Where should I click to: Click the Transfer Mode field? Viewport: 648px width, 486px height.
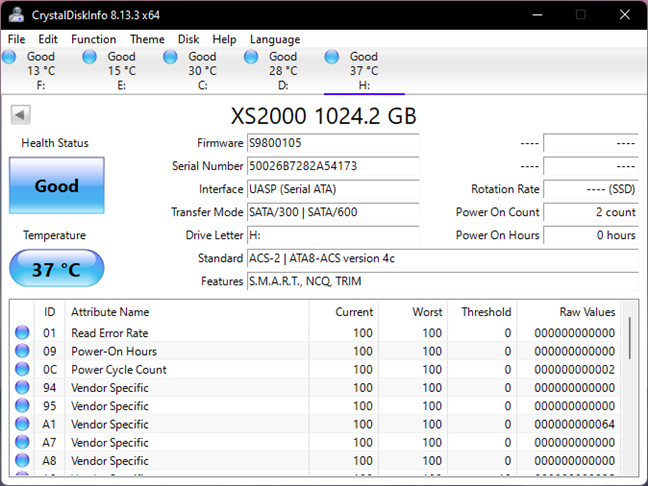(333, 212)
